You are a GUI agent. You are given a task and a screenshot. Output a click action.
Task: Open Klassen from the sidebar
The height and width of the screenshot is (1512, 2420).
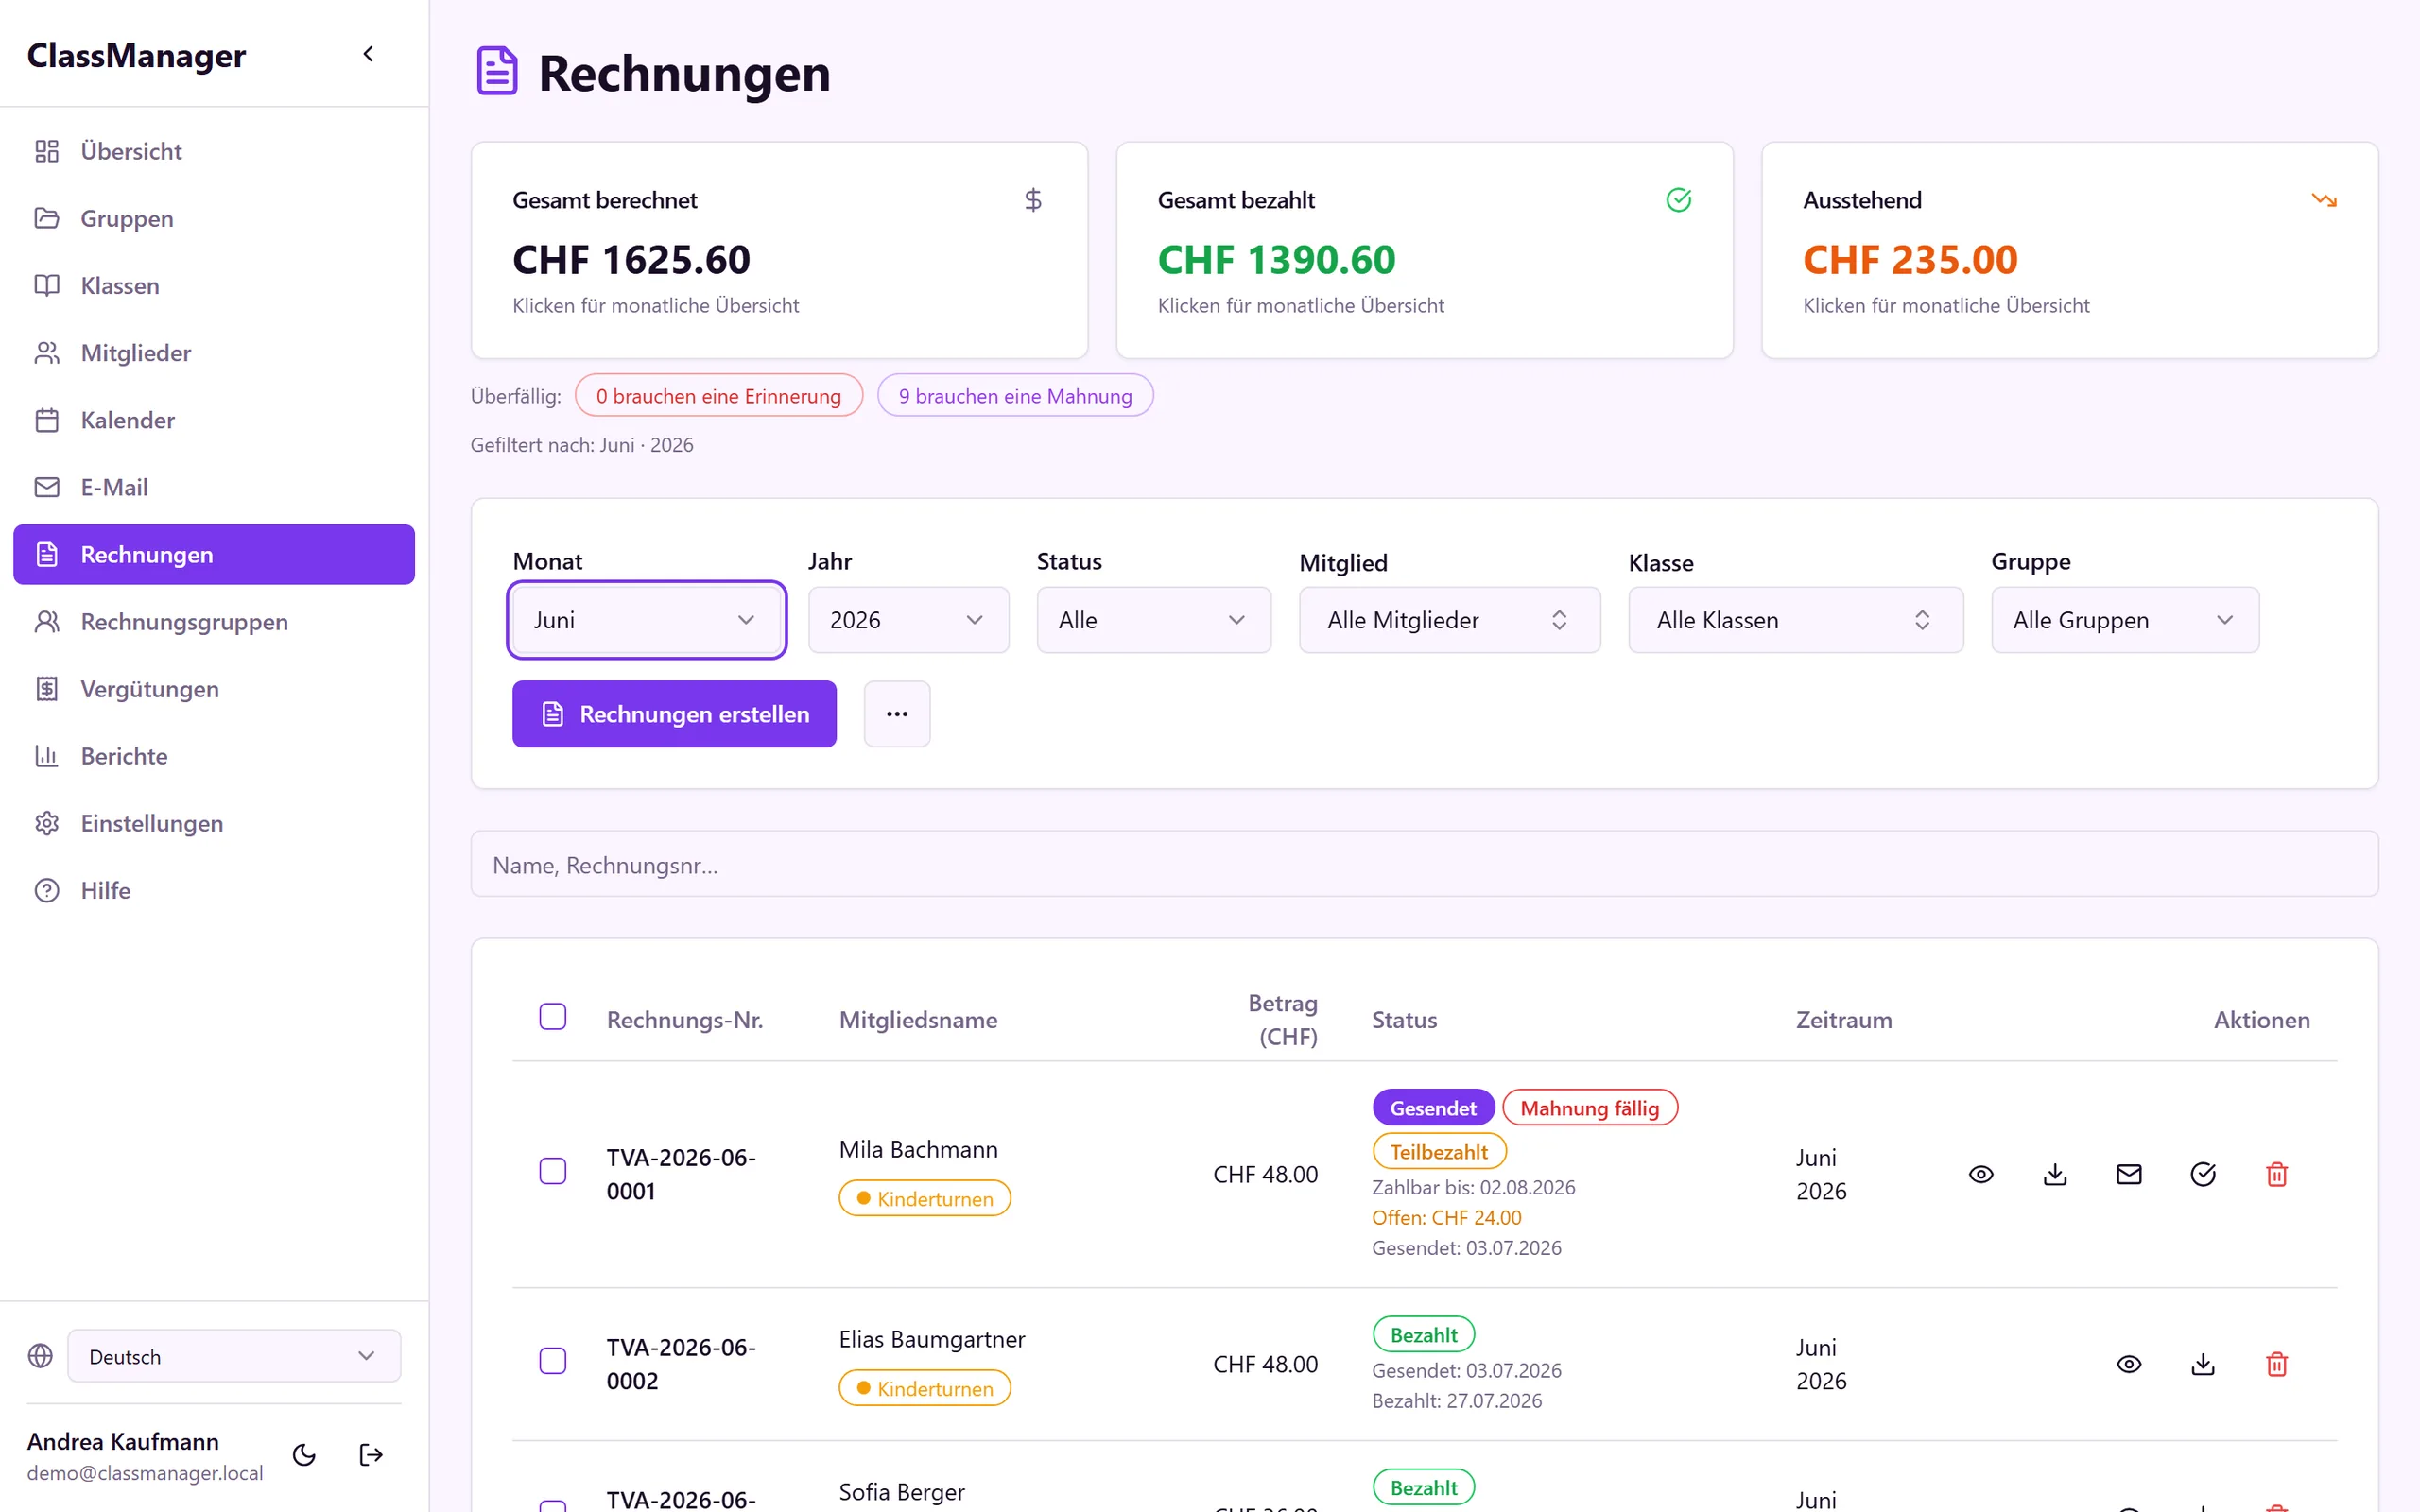click(x=214, y=286)
